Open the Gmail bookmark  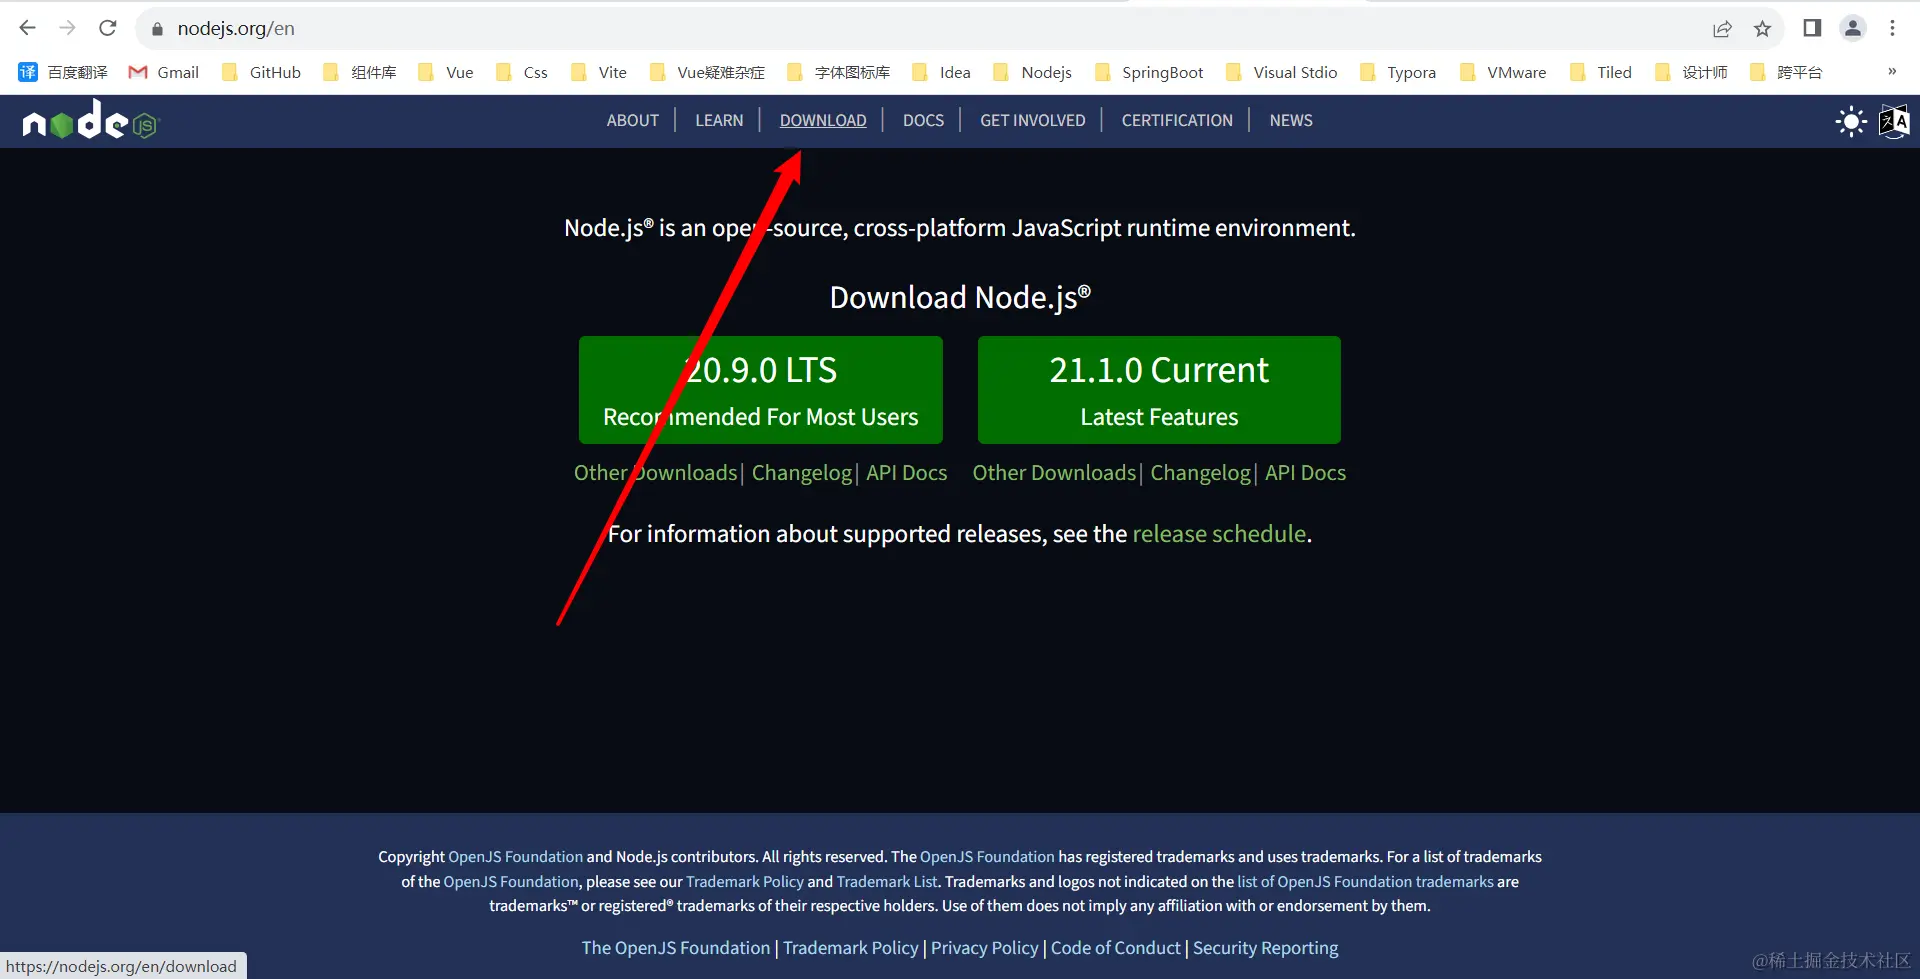pos(164,72)
